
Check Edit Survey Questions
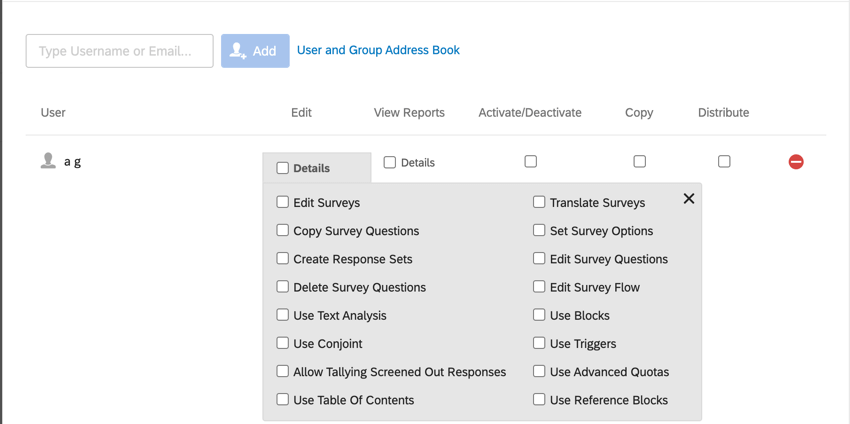[539, 259]
